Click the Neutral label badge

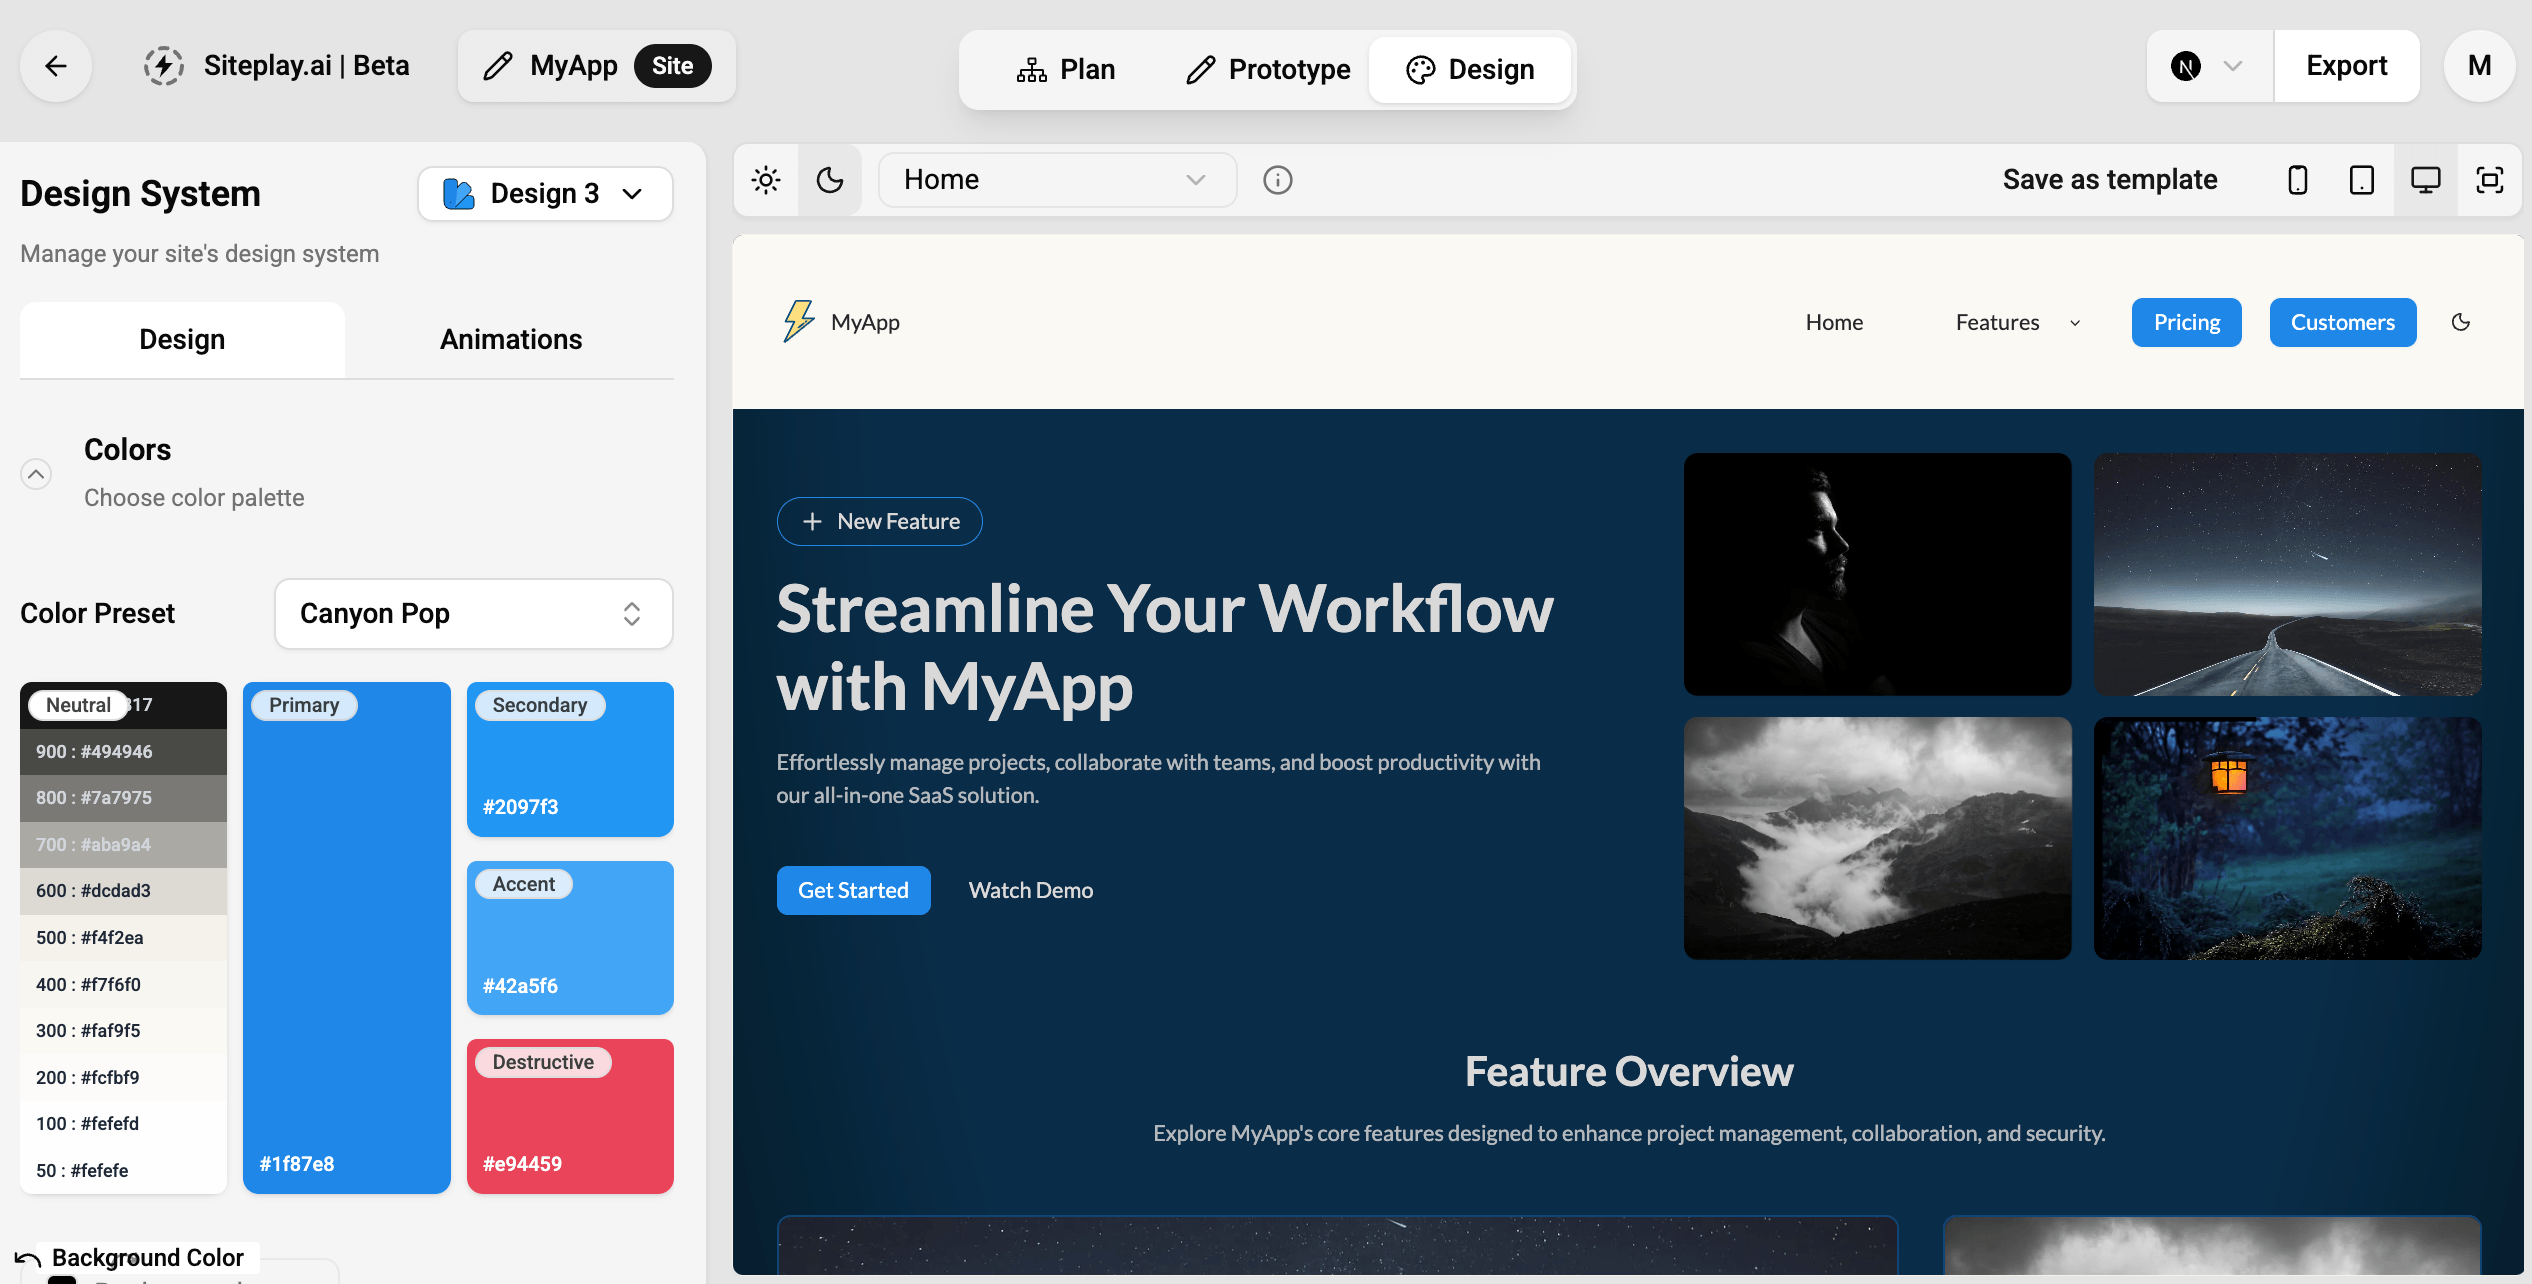pos(78,705)
